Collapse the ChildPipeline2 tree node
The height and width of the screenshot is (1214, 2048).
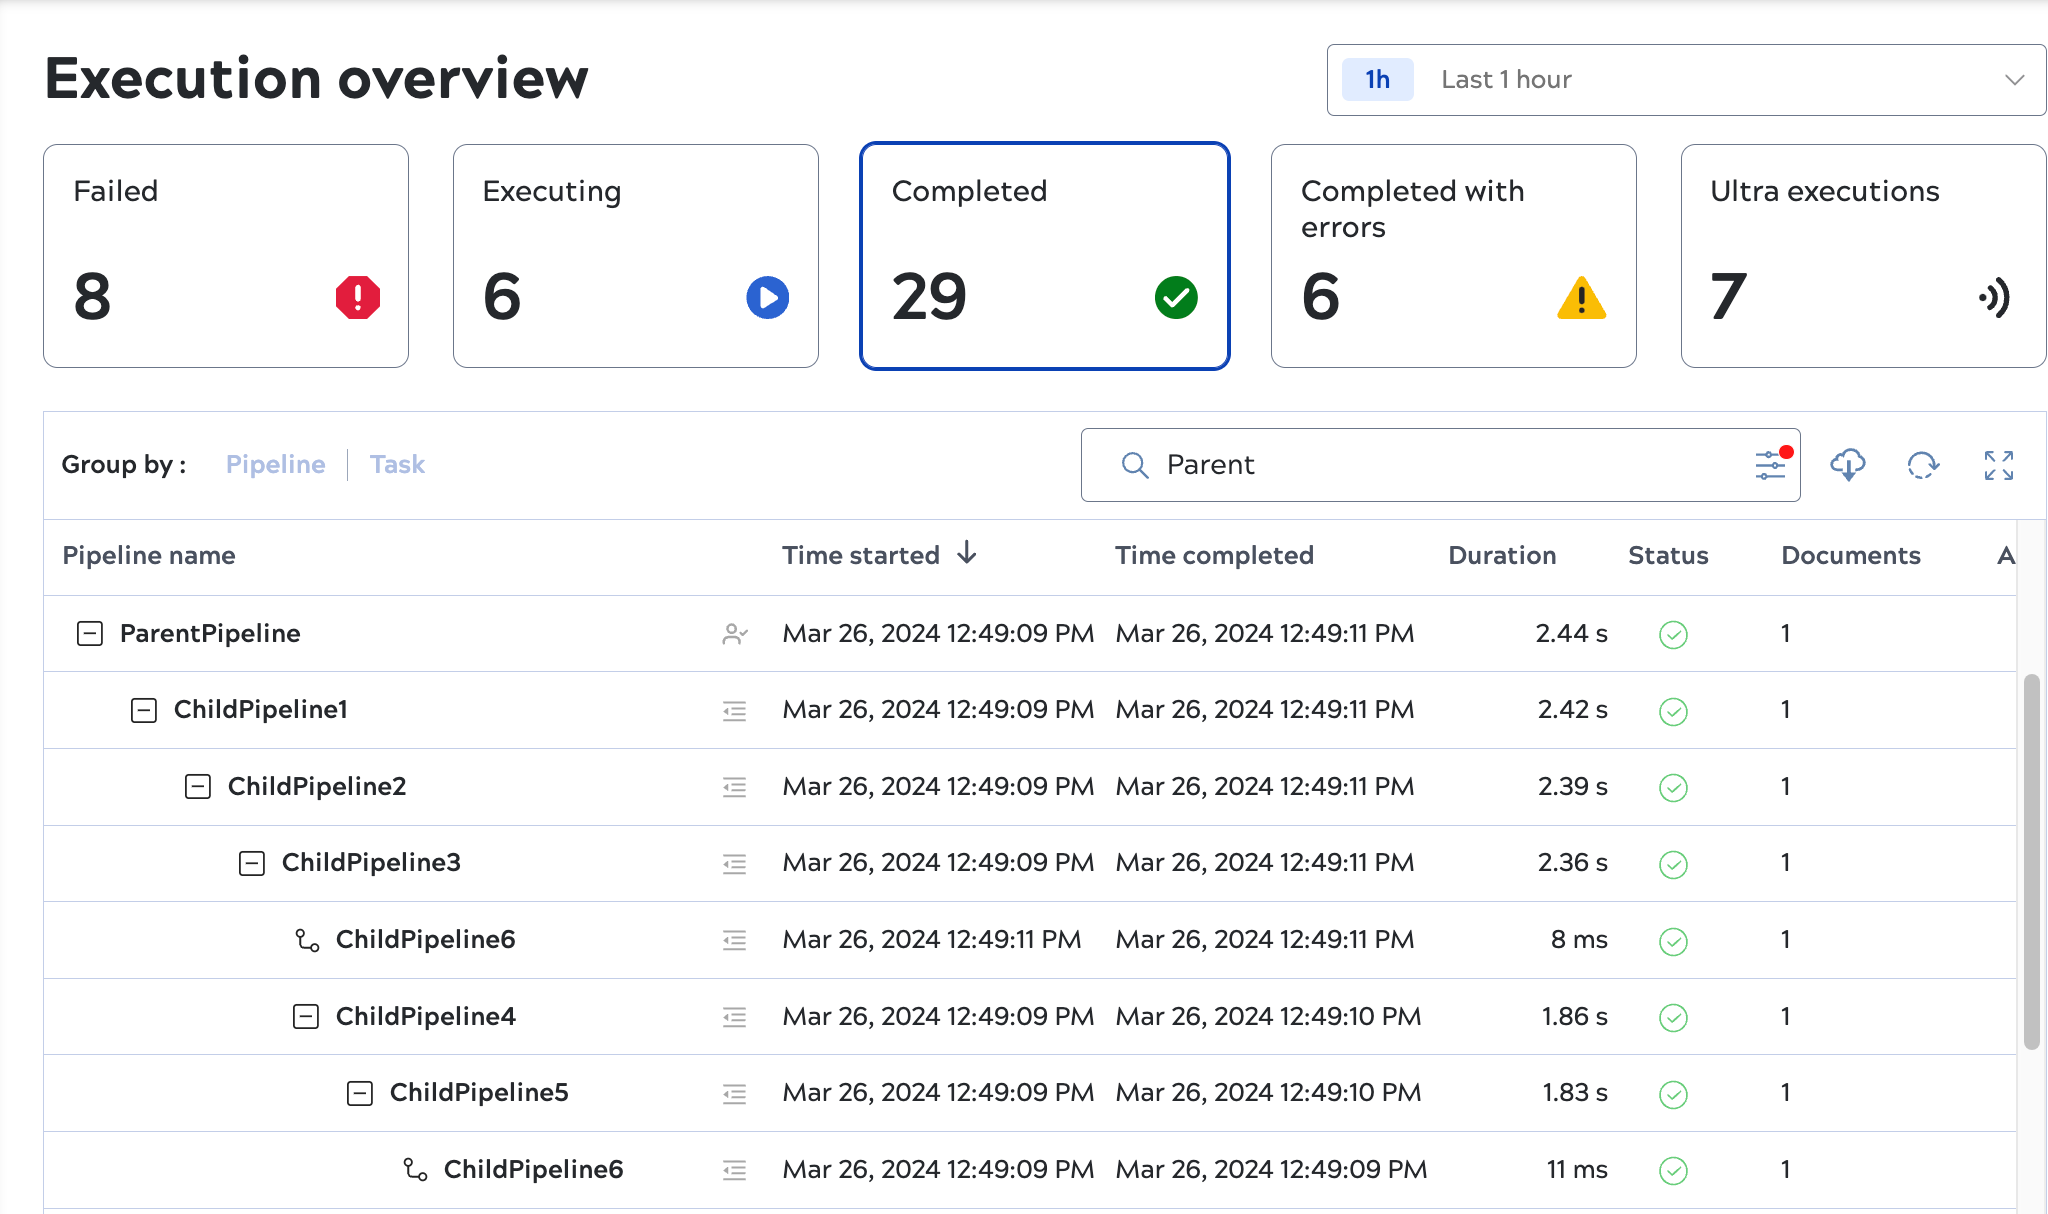[x=198, y=787]
